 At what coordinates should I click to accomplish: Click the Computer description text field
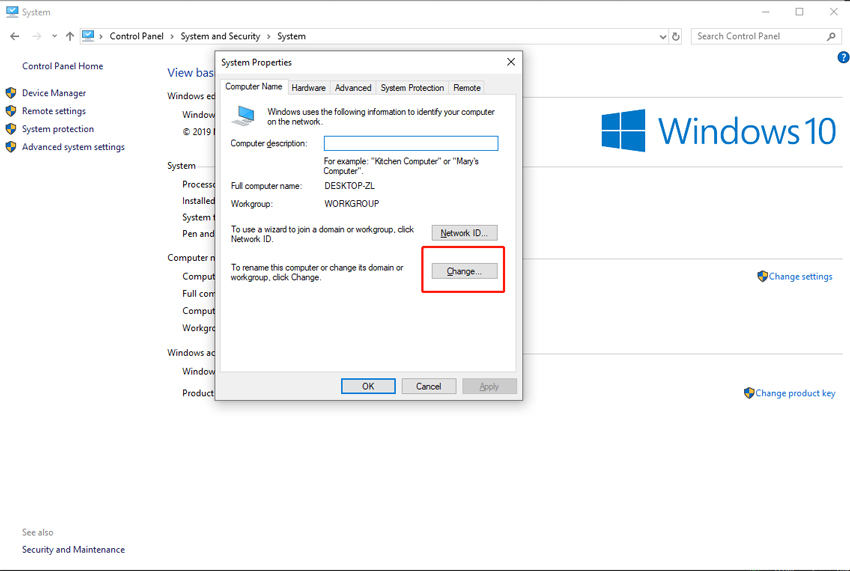coord(411,143)
